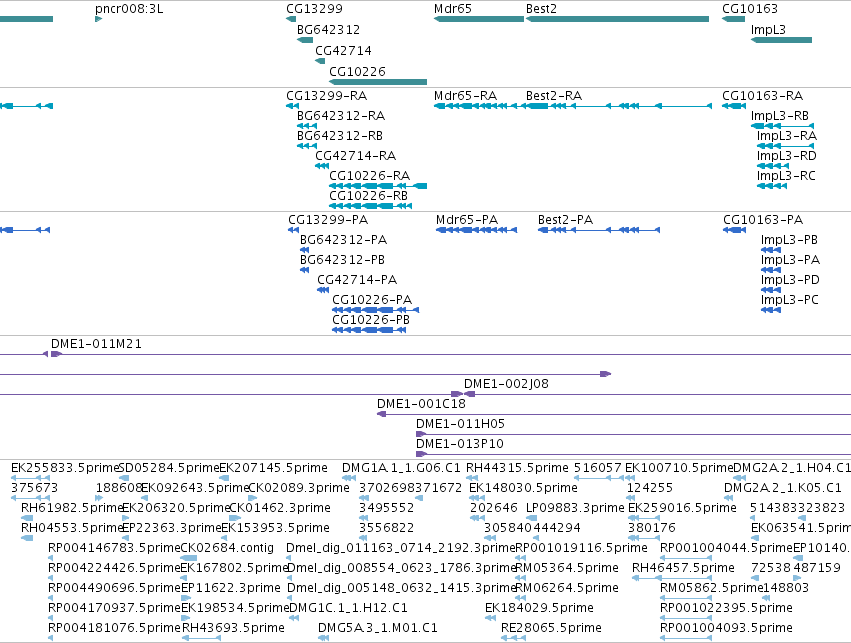Viewport: 851px width, 643px height.
Task: Select the RE28065.5prime EST label
Action: click(551, 629)
